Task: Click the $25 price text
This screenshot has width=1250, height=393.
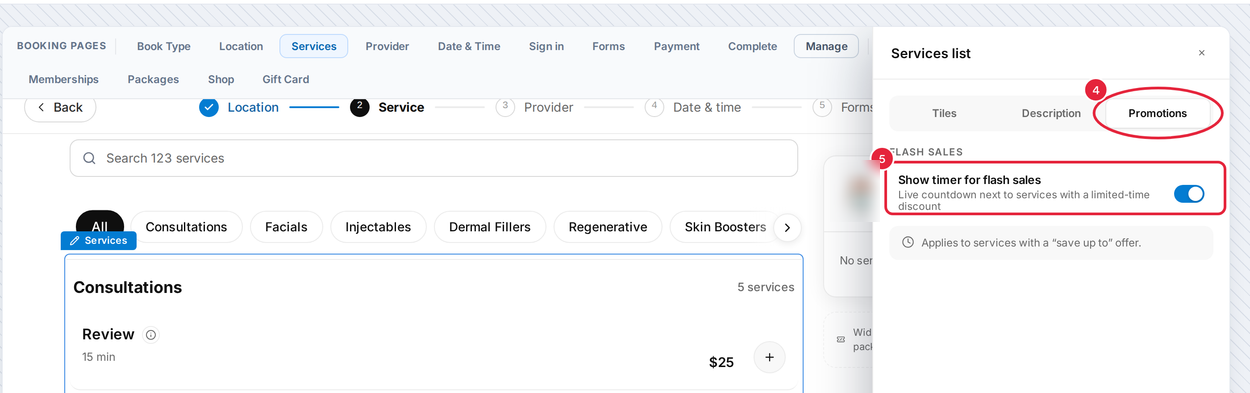Action: (x=721, y=362)
